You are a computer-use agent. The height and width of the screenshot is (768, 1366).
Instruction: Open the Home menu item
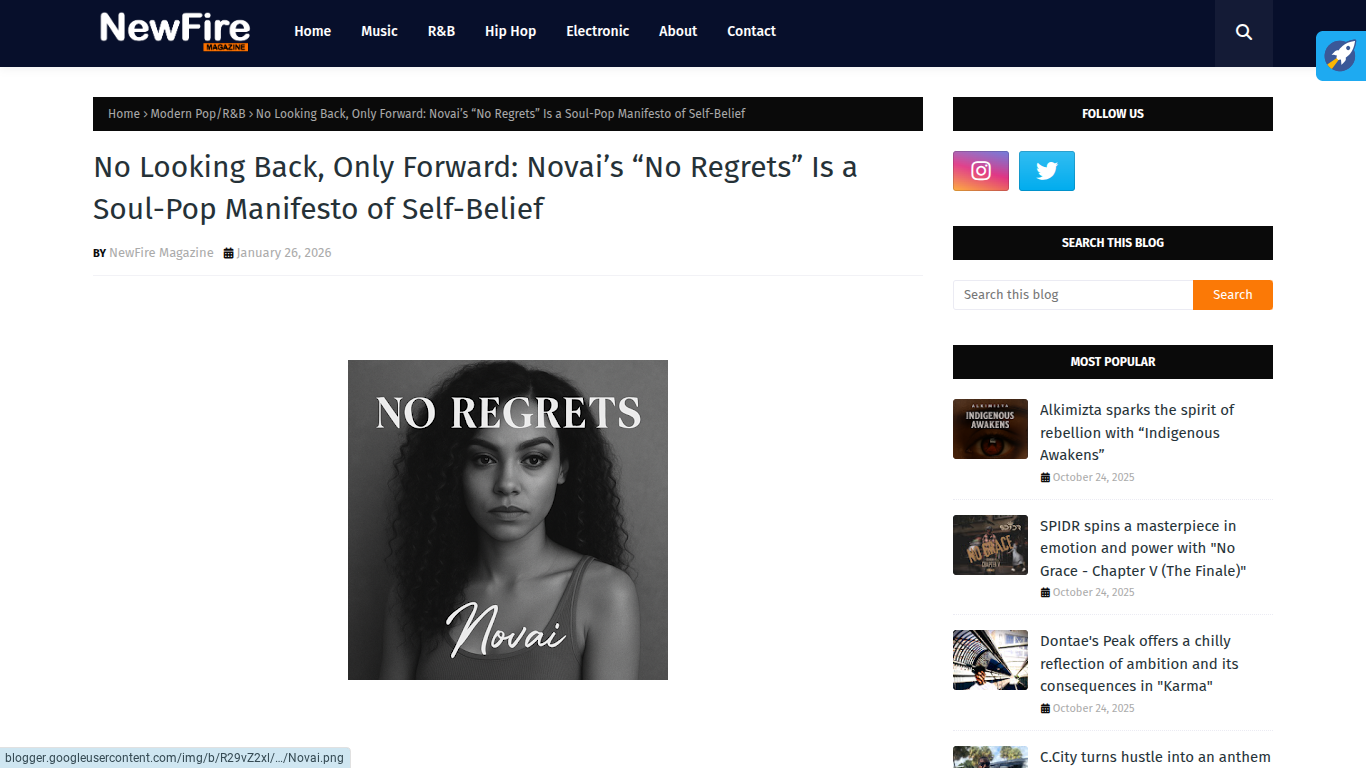coord(312,31)
